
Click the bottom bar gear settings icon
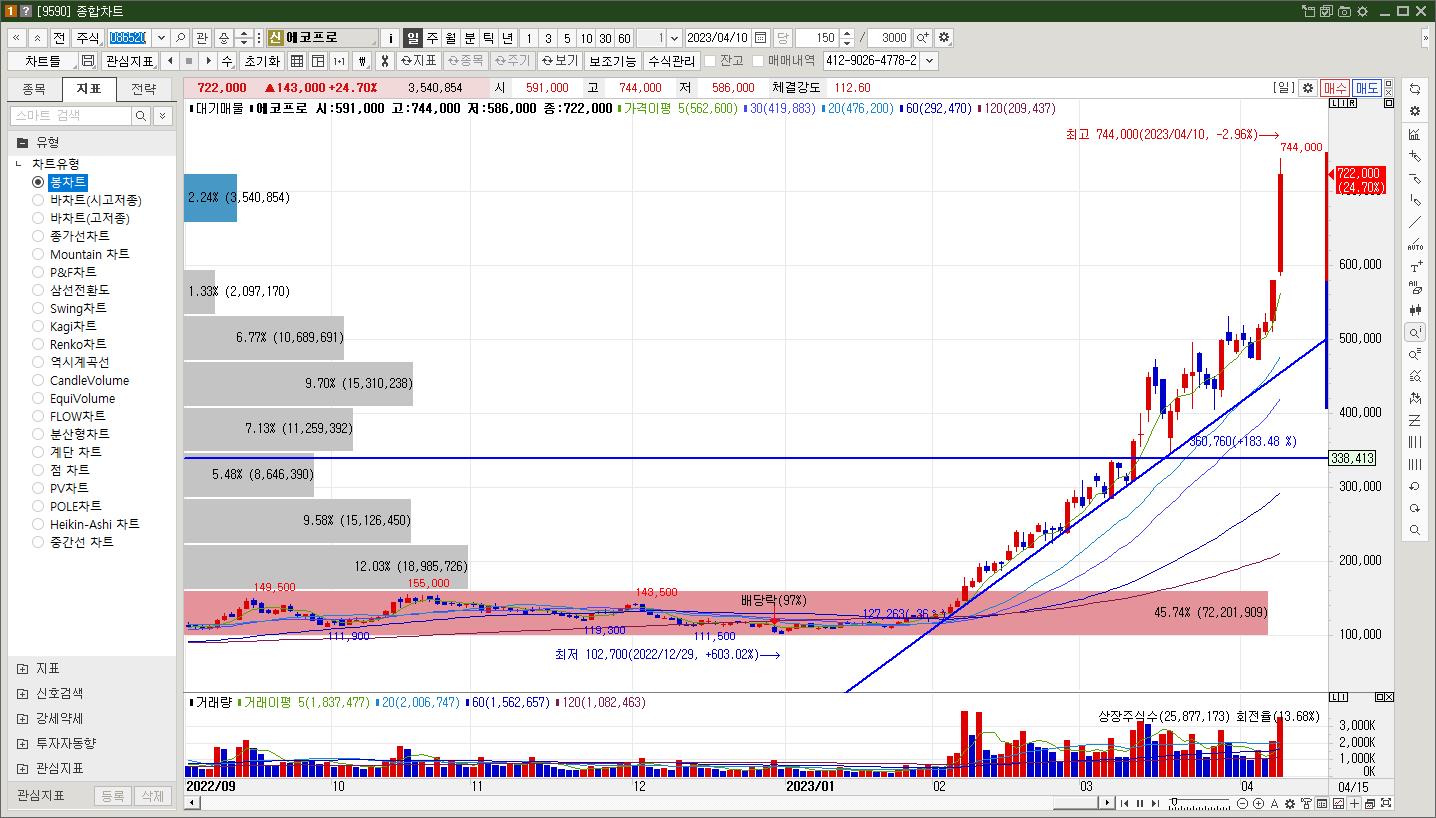click(1289, 803)
